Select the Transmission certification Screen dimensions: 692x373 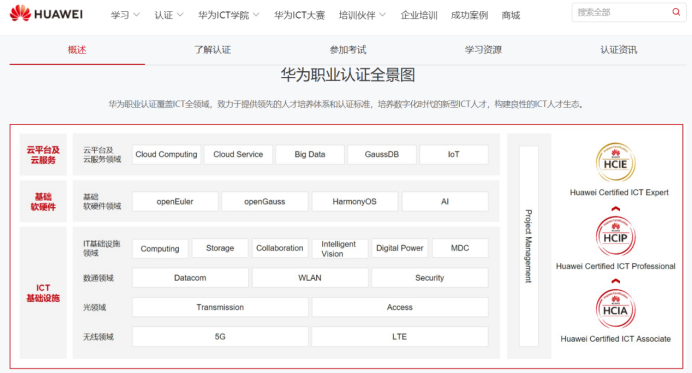point(220,307)
